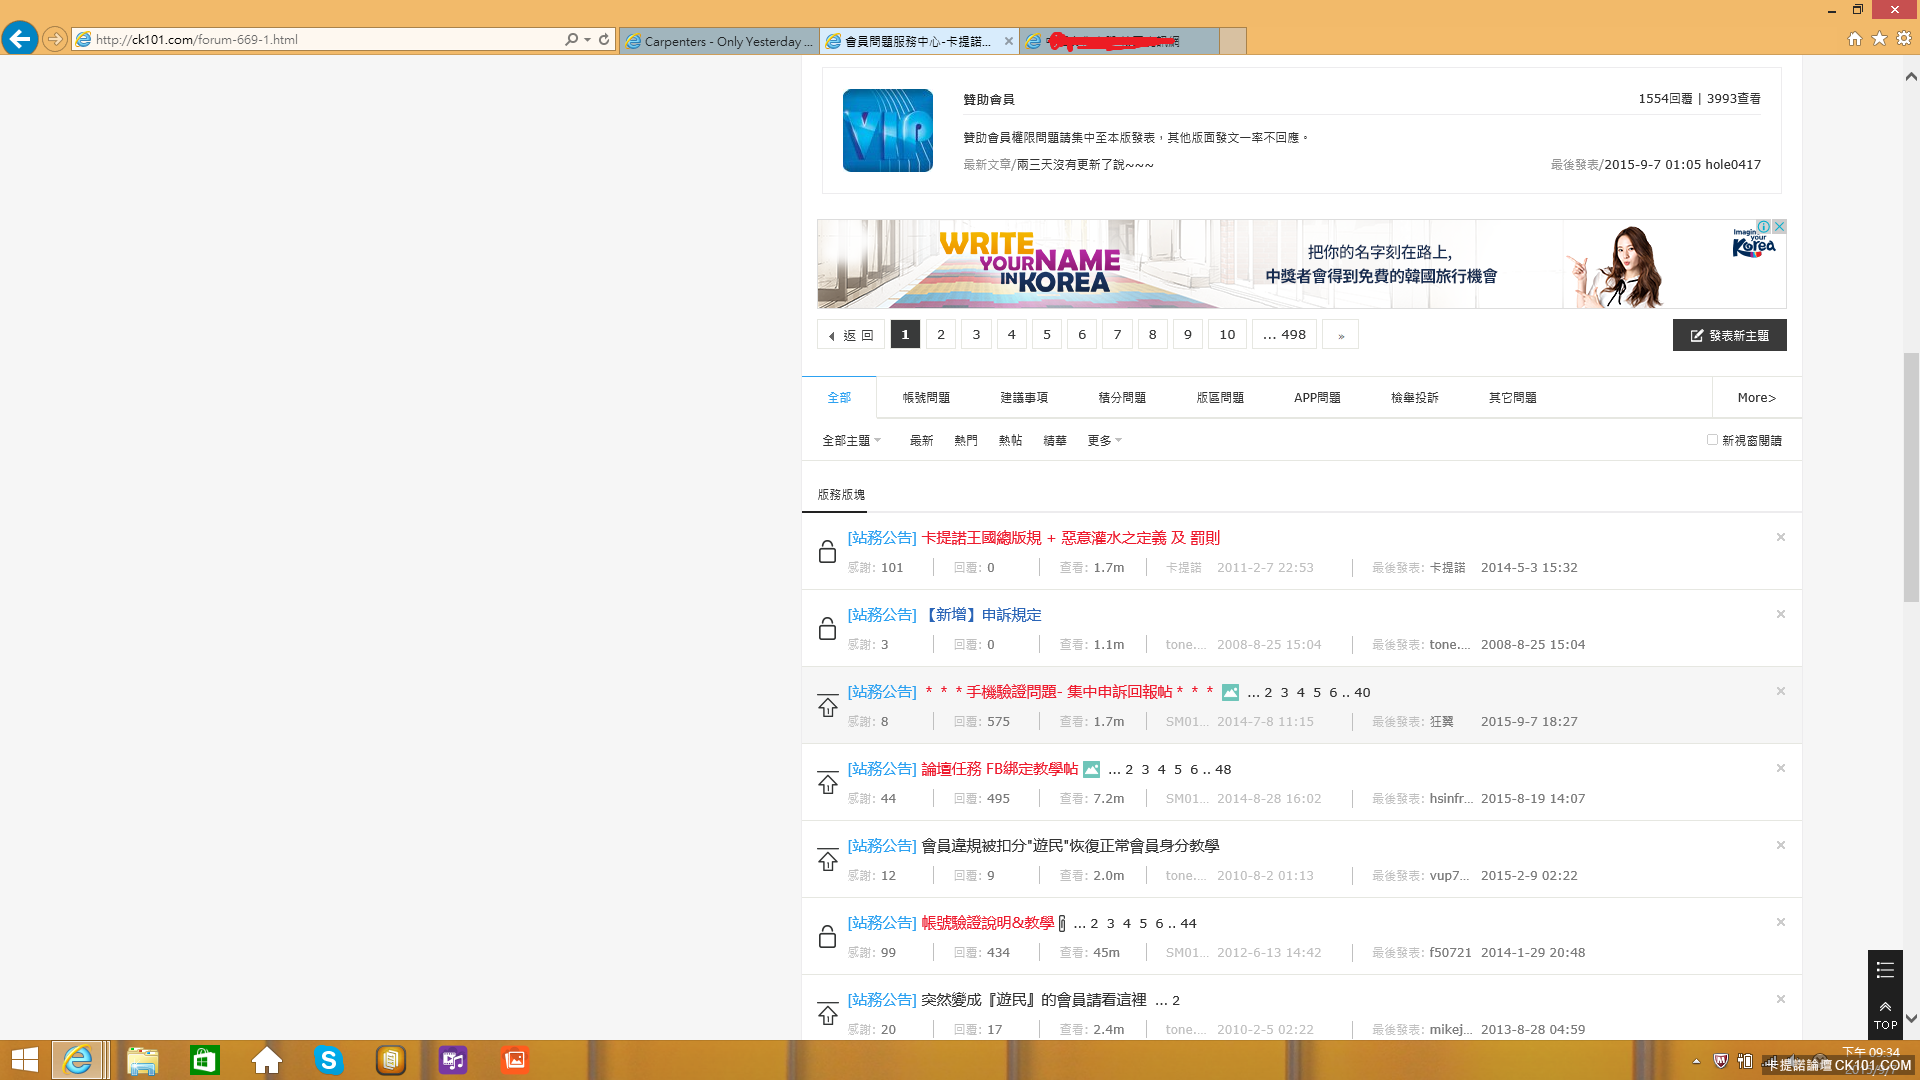This screenshot has width=1920, height=1080.
Task: Click lock icon of 帳號驗證說明&教學 thread
Action: click(x=827, y=936)
